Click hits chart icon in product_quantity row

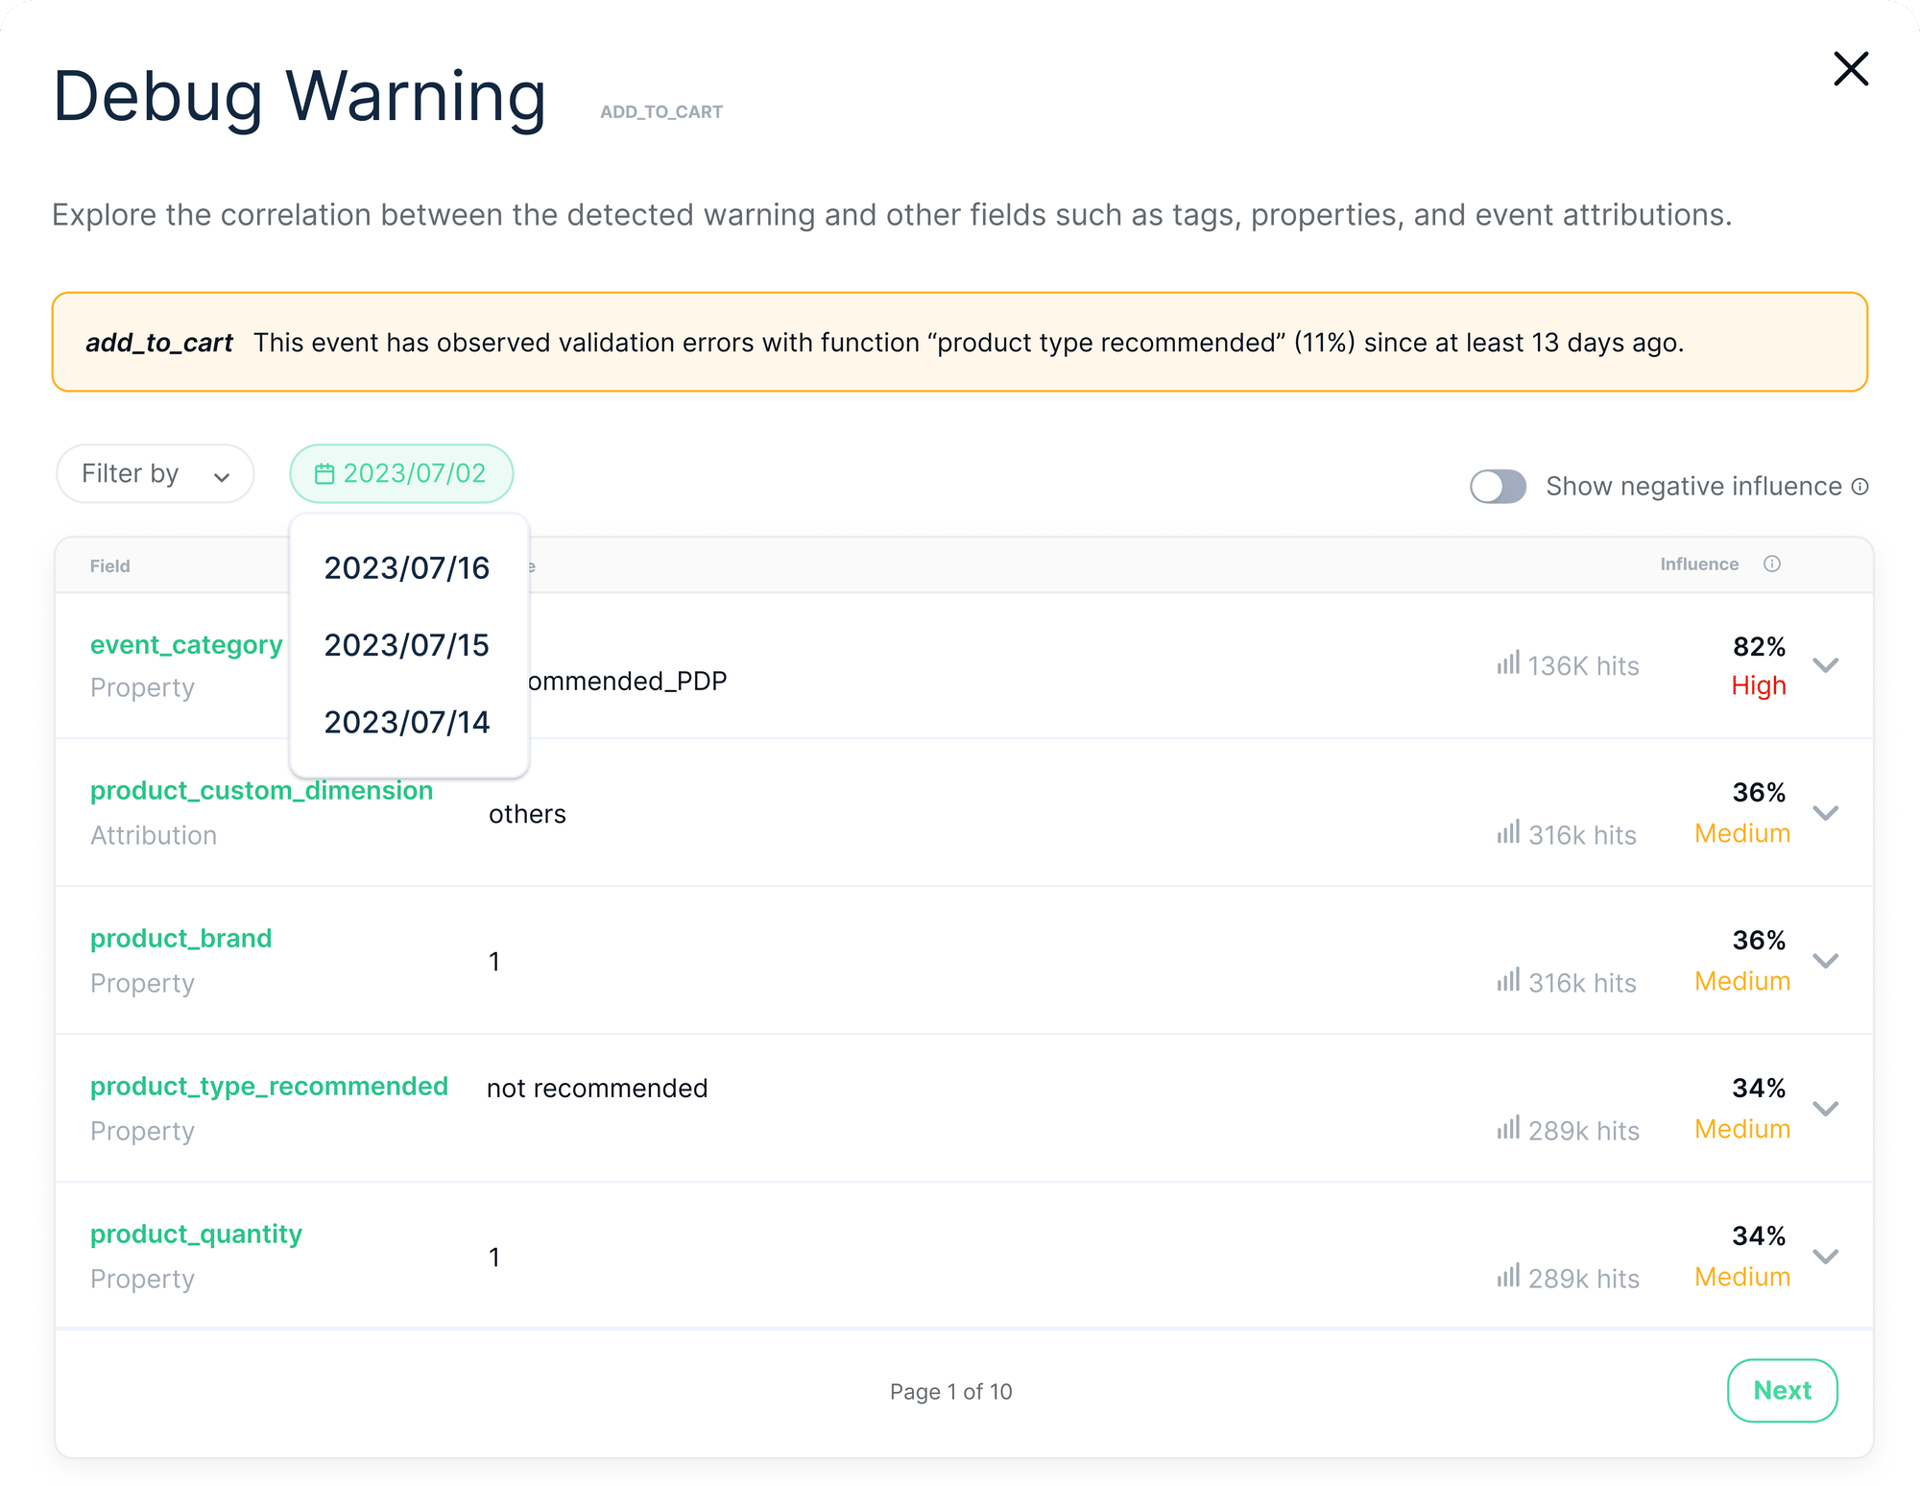pos(1508,1276)
